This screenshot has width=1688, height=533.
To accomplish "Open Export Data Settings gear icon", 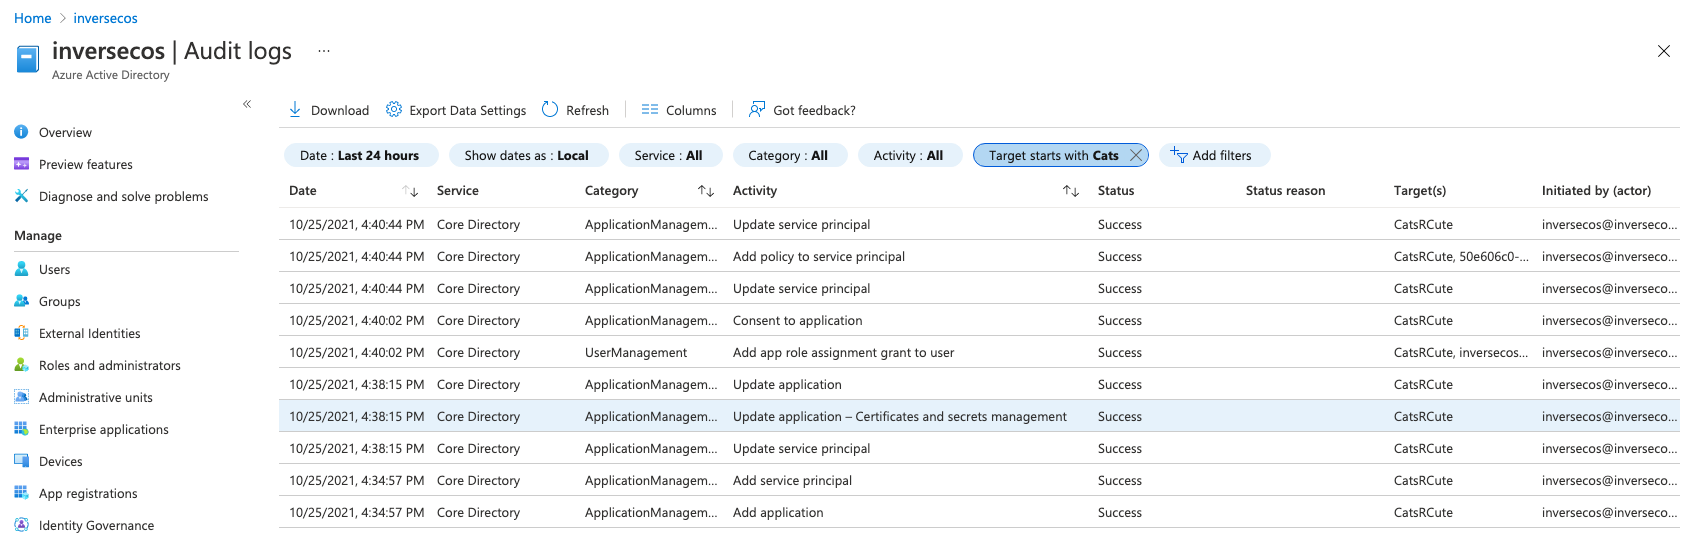I will tap(394, 110).
